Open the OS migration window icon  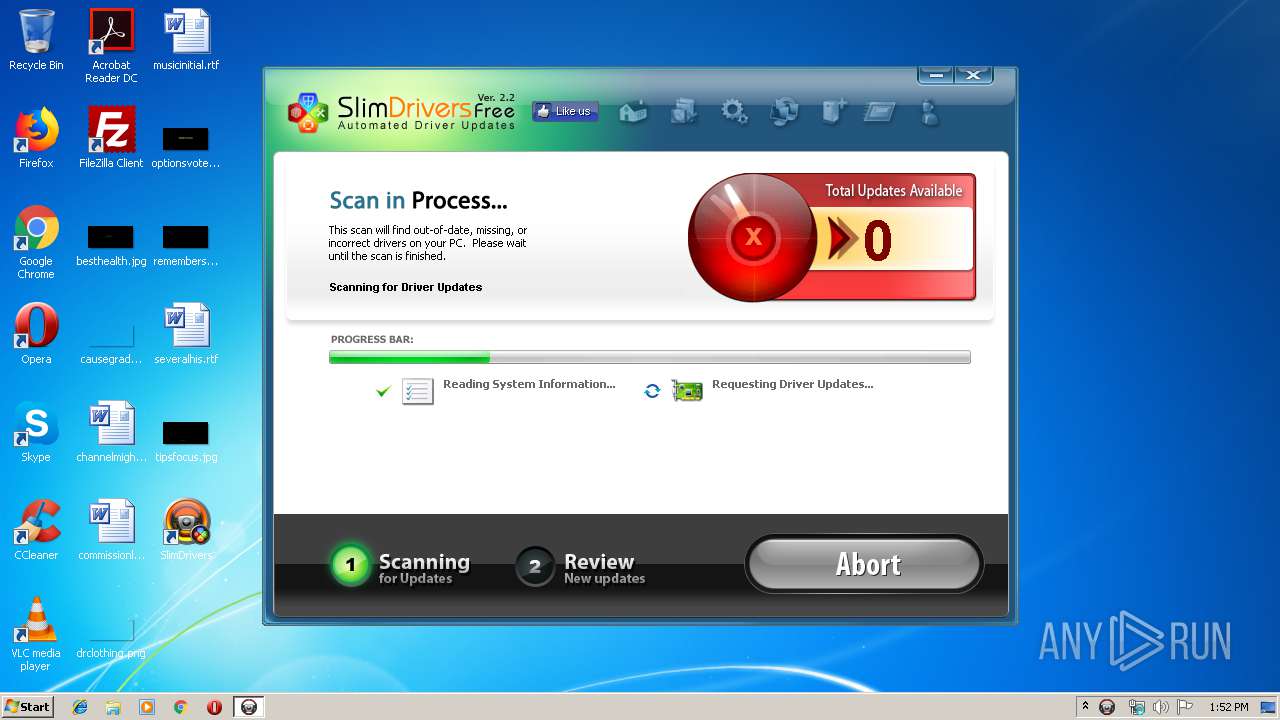(x=879, y=111)
